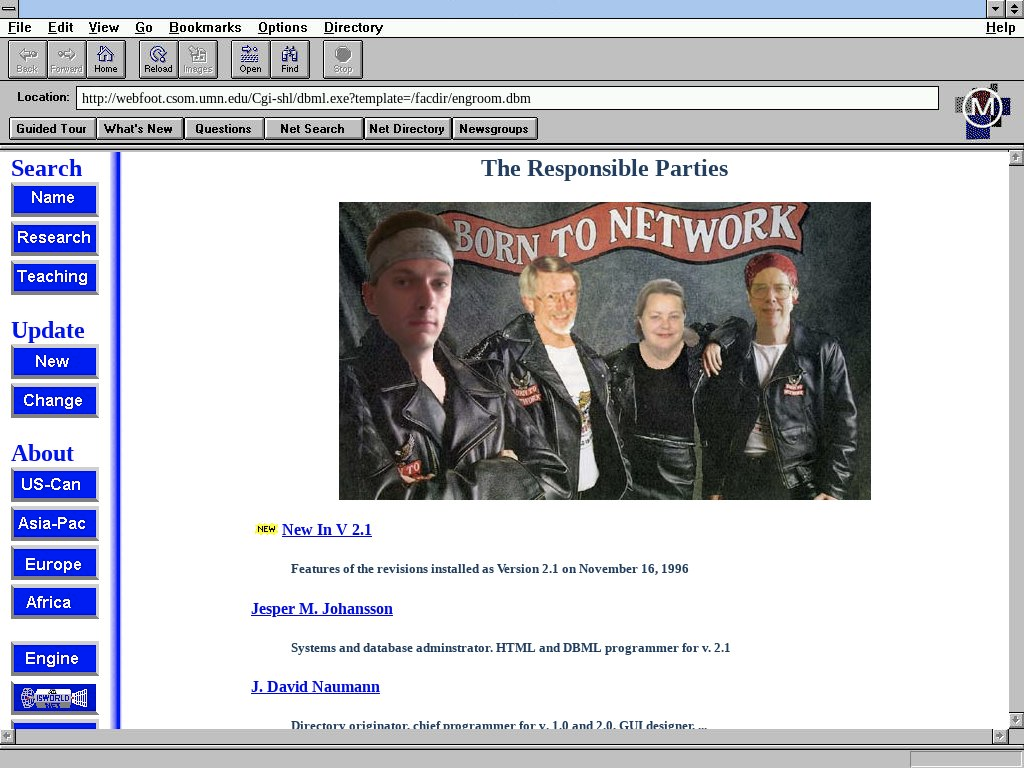This screenshot has height=768, width=1024.
Task: Click the Born To Network group photo
Action: pos(604,351)
